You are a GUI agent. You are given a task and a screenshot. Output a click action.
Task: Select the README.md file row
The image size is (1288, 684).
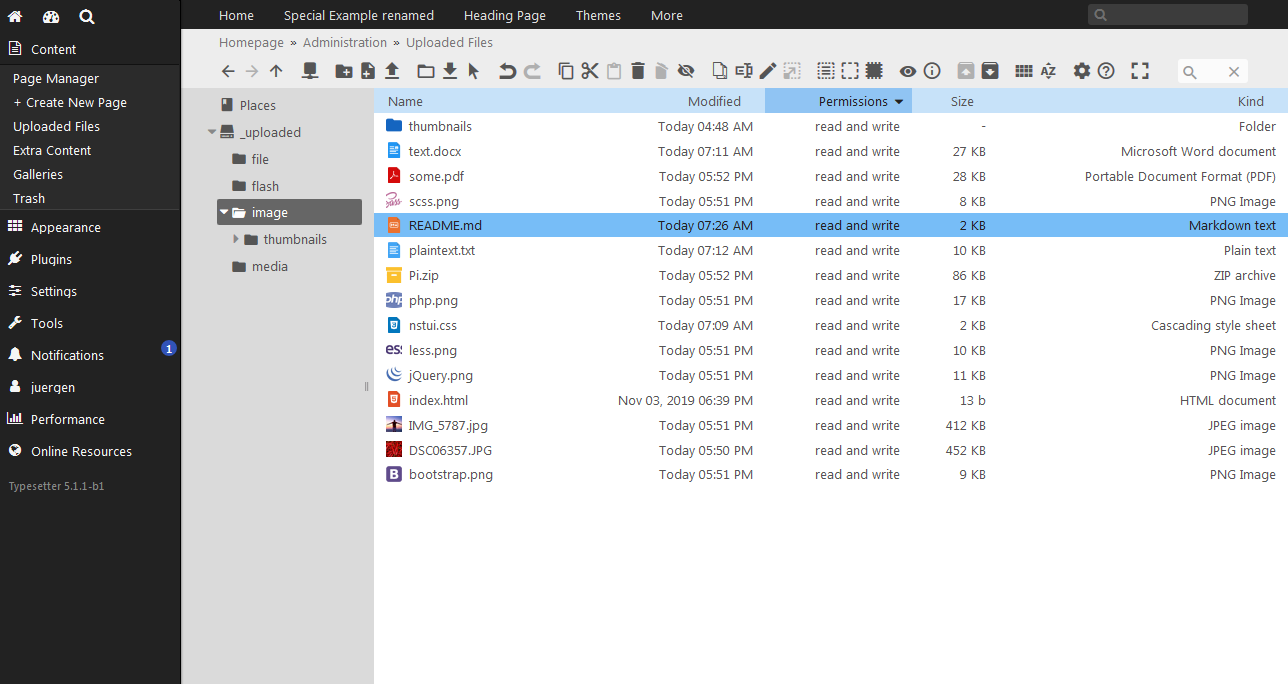click(441, 225)
